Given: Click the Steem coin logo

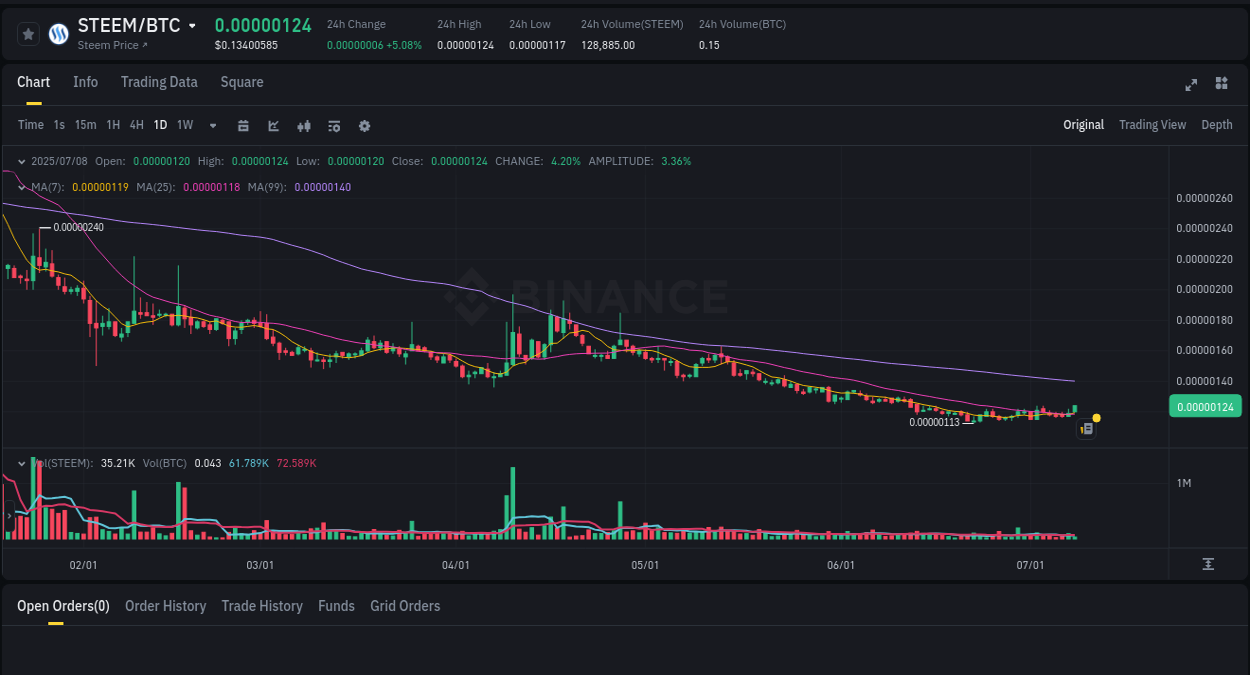Looking at the screenshot, I should point(57,33).
